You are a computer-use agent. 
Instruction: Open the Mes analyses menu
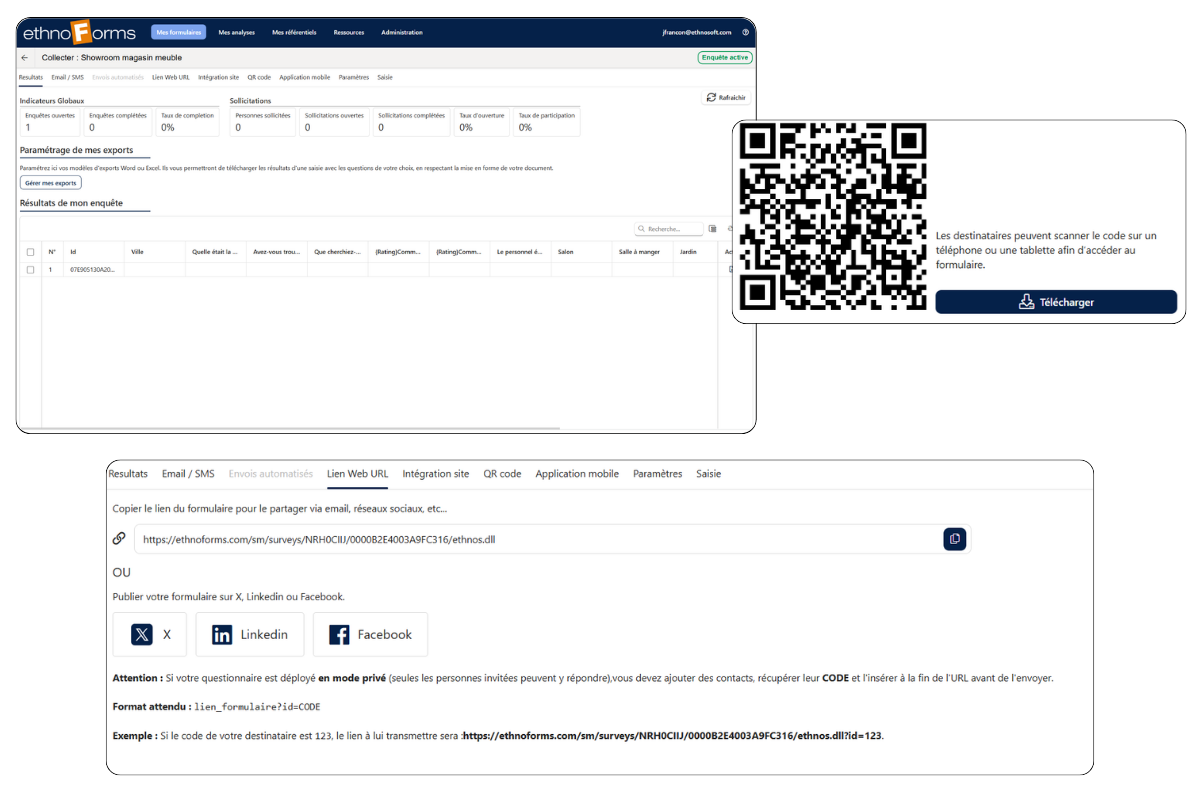pyautogui.click(x=236, y=32)
